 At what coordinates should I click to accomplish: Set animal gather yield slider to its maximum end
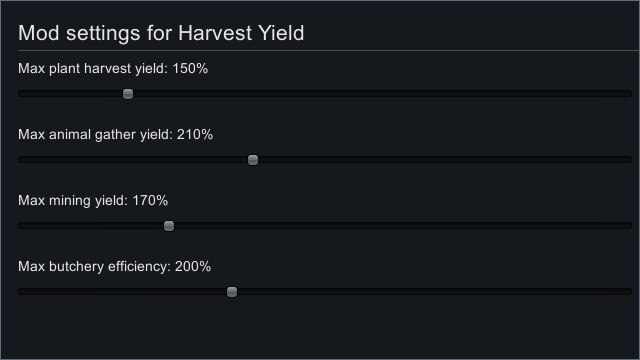click(630, 160)
